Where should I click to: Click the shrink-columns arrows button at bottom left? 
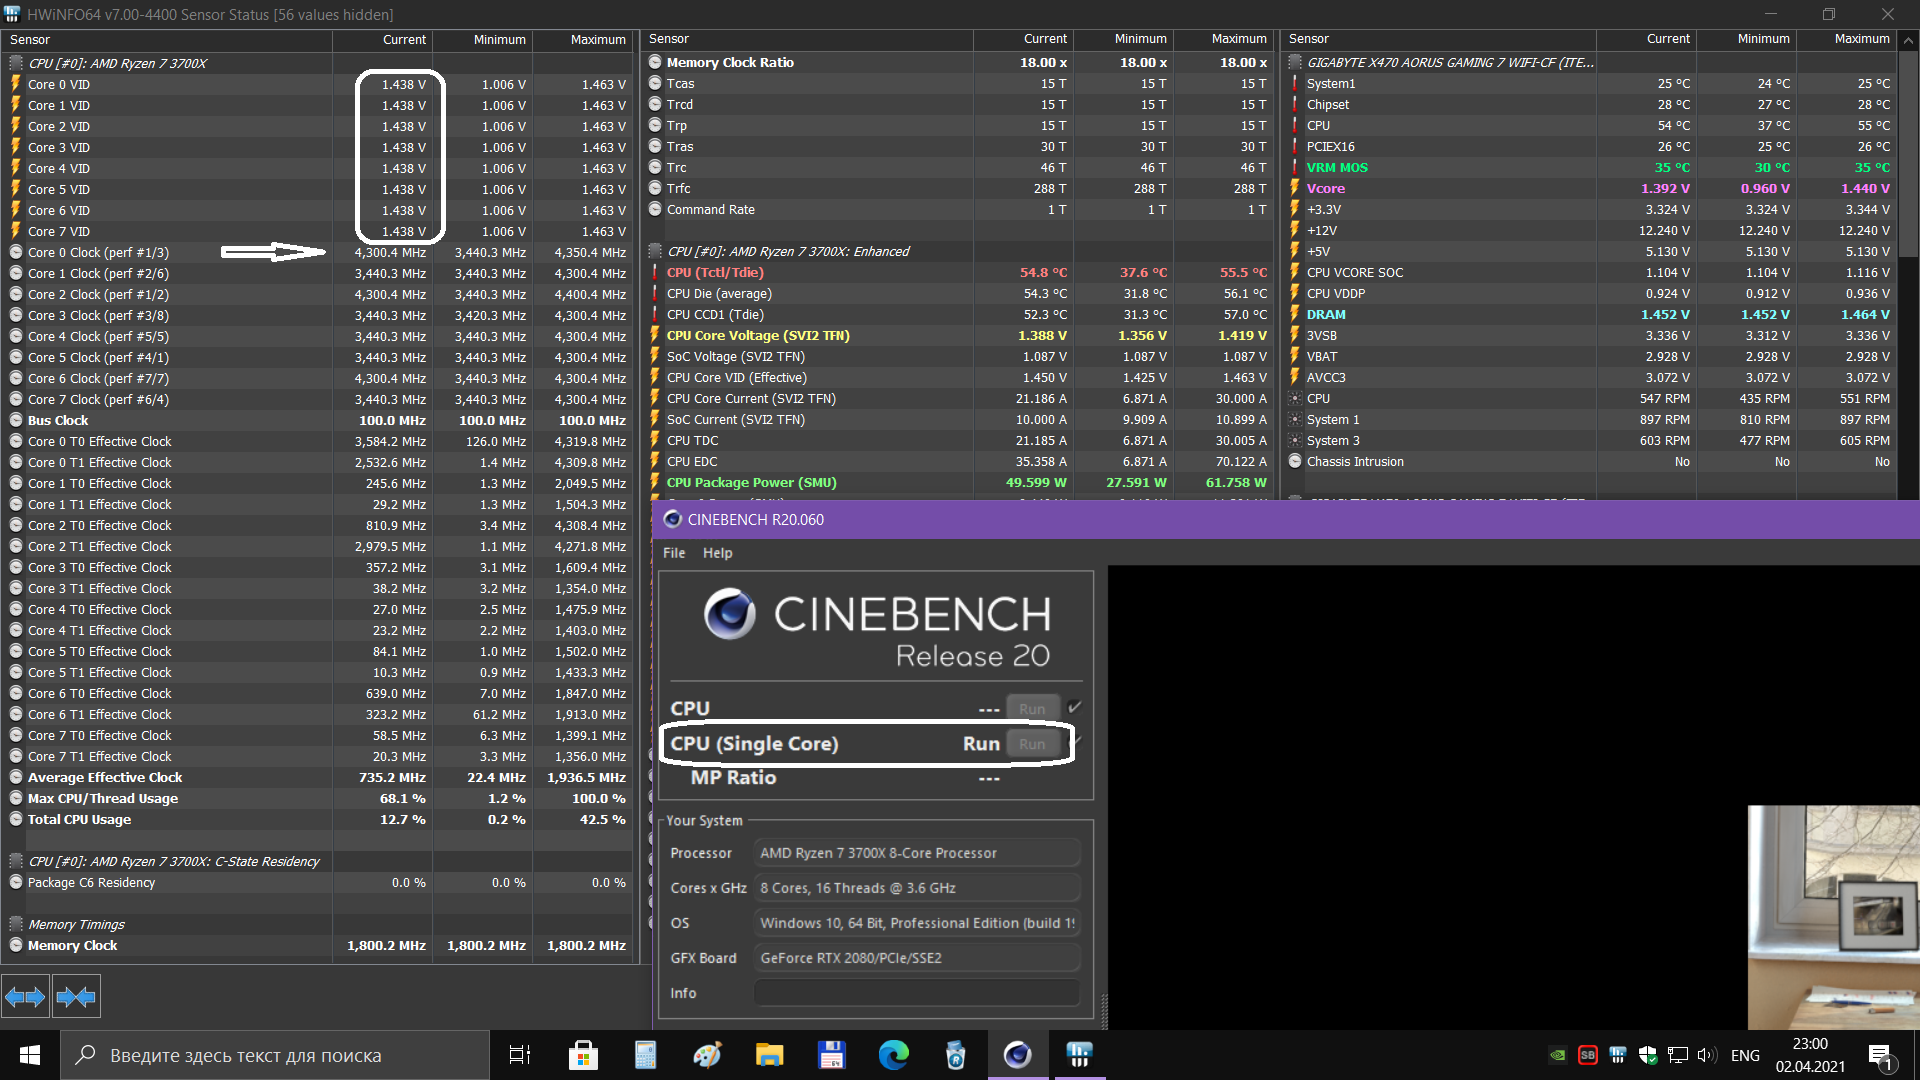(76, 996)
